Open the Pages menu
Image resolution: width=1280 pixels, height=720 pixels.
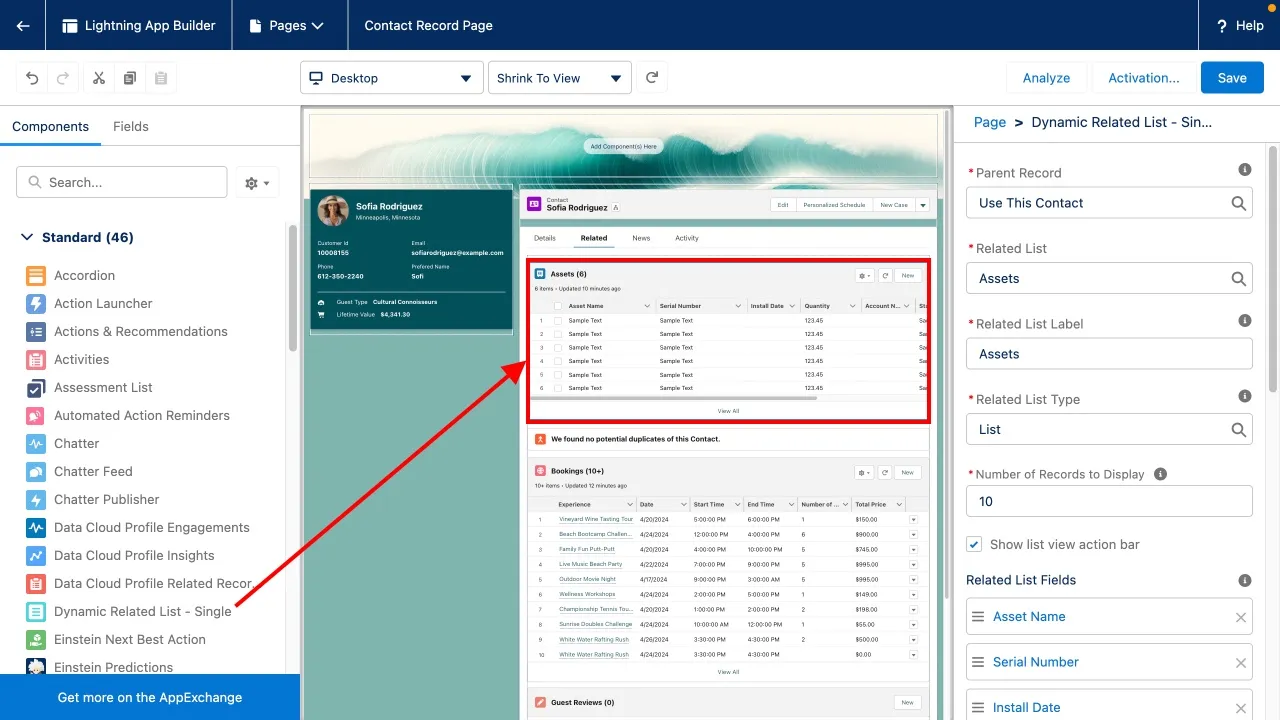coord(290,25)
